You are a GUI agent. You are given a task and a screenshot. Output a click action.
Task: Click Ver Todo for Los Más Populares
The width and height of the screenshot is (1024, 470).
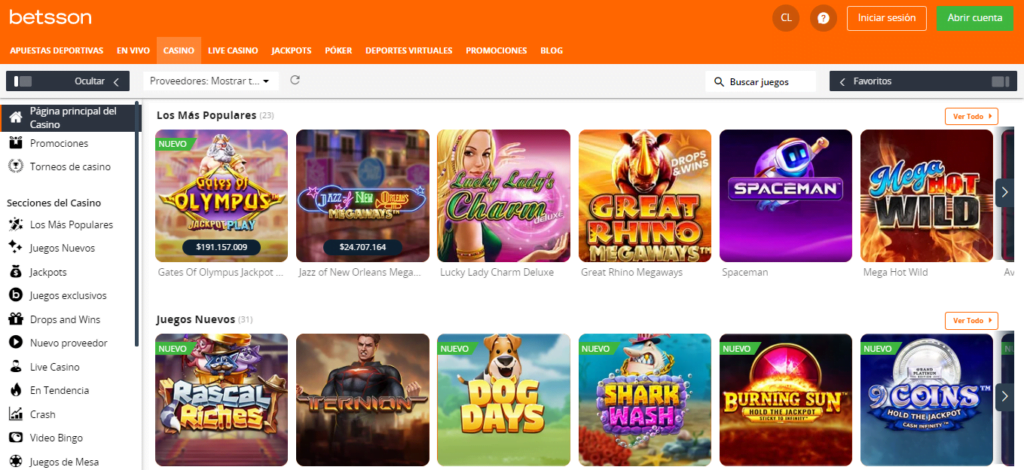pyautogui.click(x=972, y=116)
